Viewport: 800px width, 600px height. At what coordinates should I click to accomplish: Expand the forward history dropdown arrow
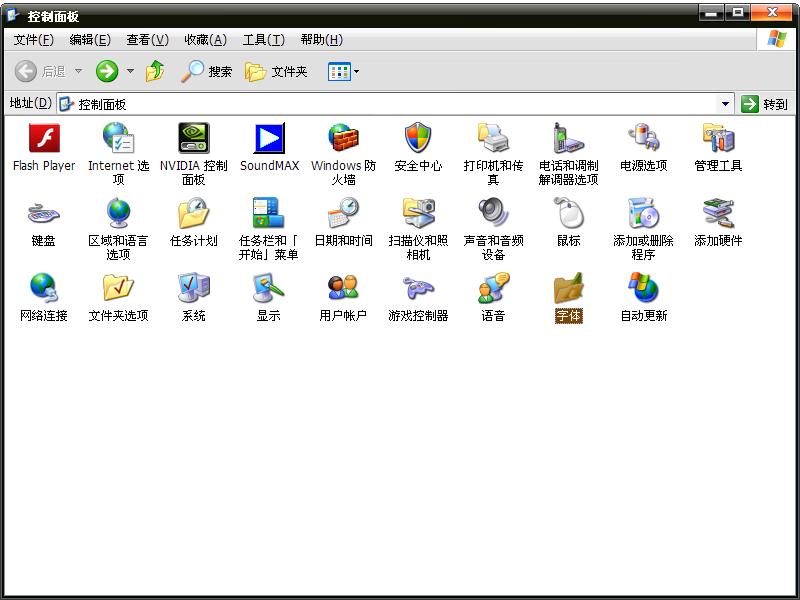coord(131,71)
